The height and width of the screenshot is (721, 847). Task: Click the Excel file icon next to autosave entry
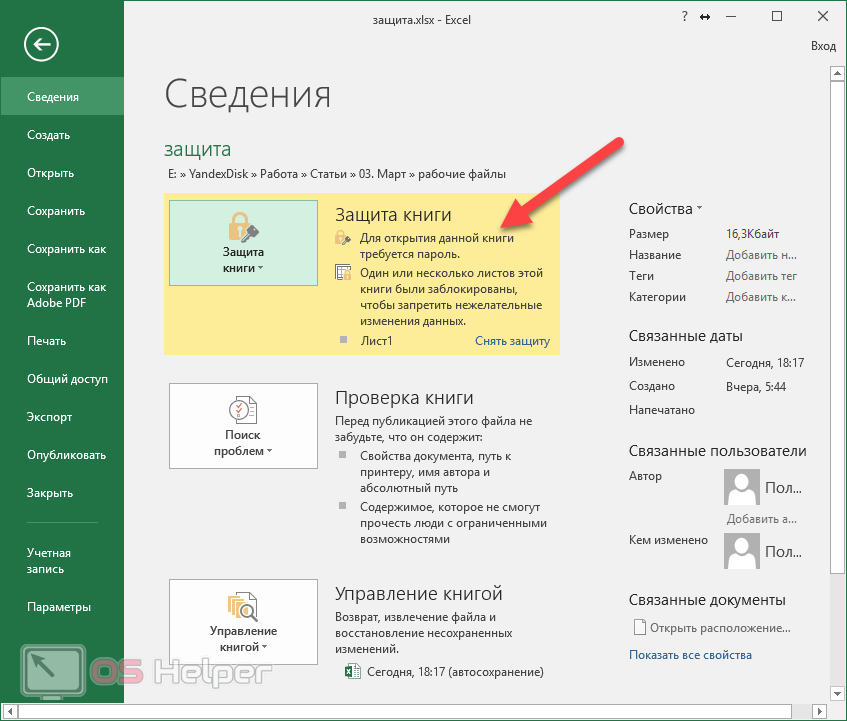click(352, 671)
